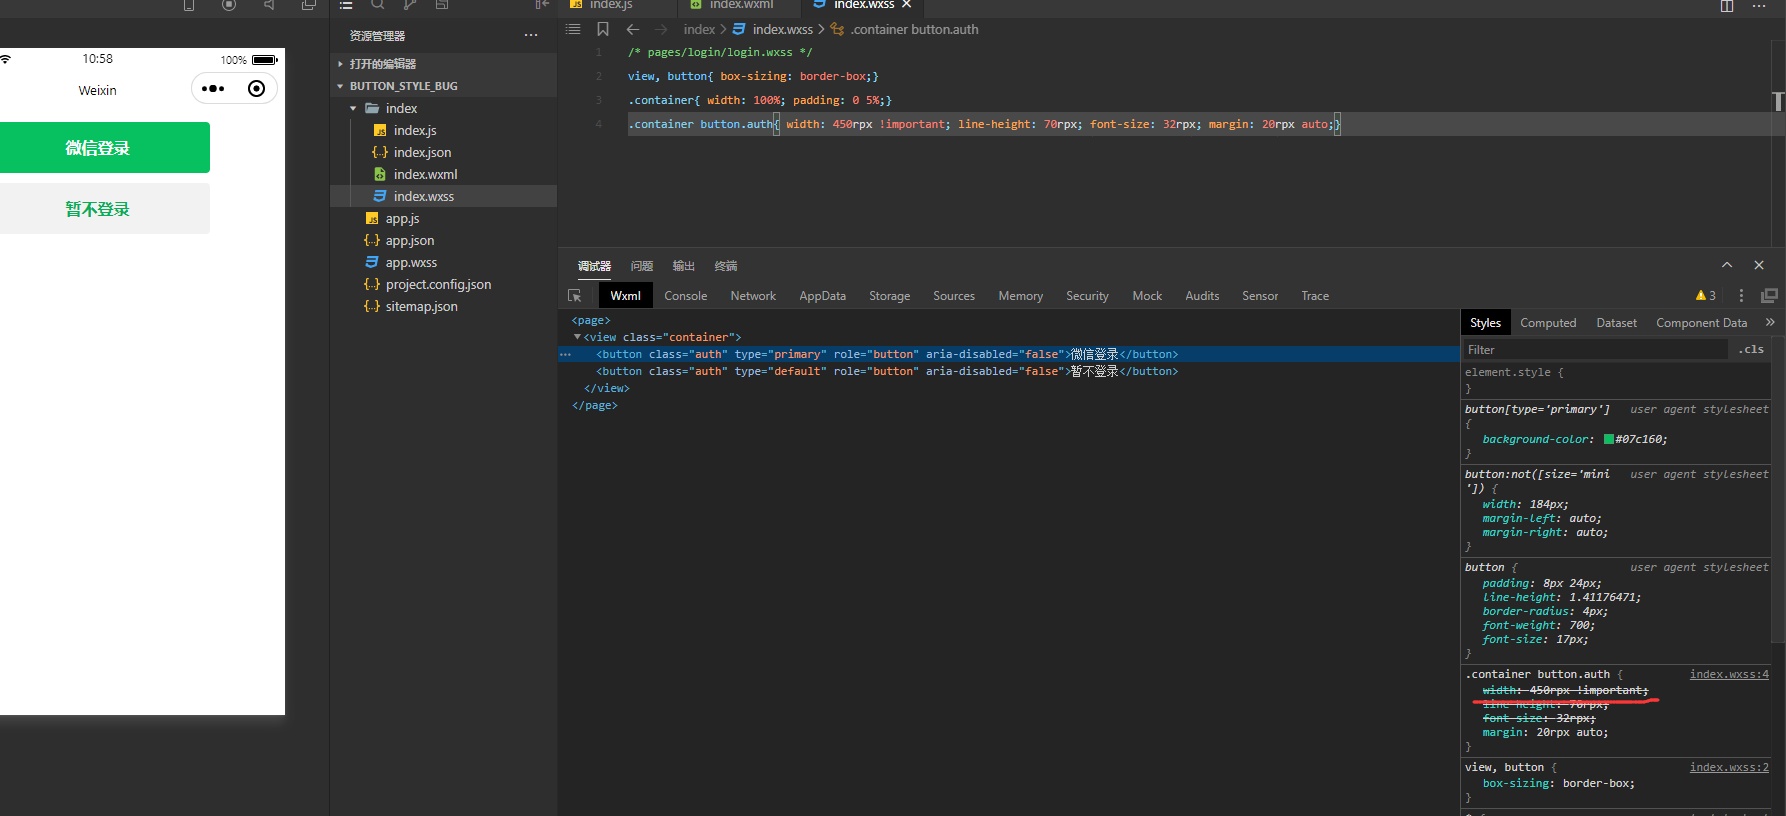Click the source control branch icon
This screenshot has width=1786, height=816.
pos(410,5)
